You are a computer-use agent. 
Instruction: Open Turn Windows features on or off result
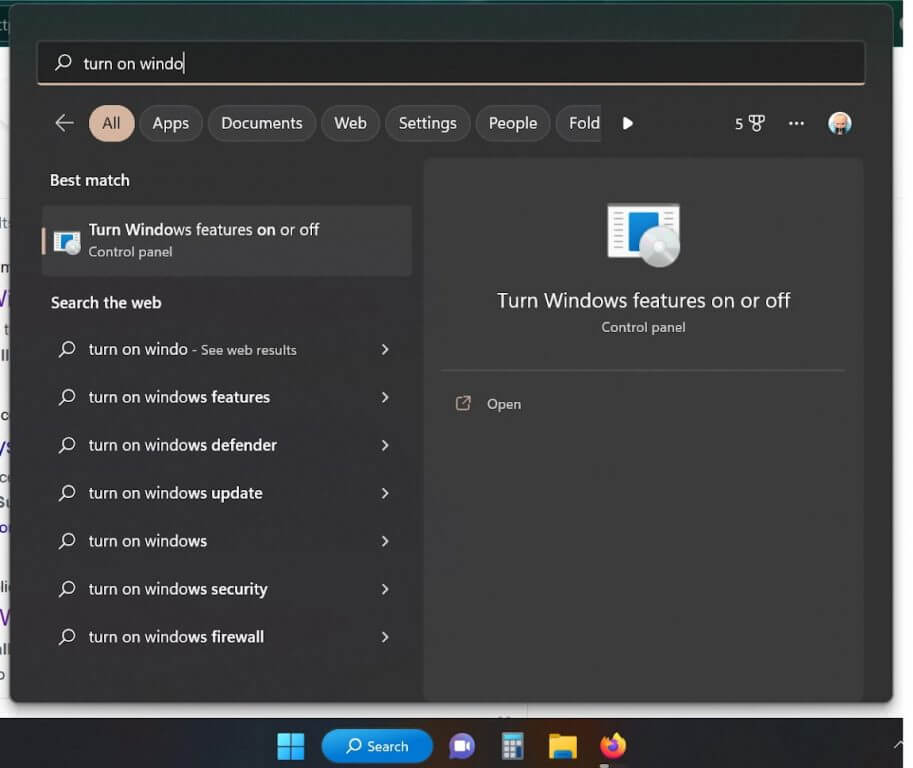click(x=227, y=240)
